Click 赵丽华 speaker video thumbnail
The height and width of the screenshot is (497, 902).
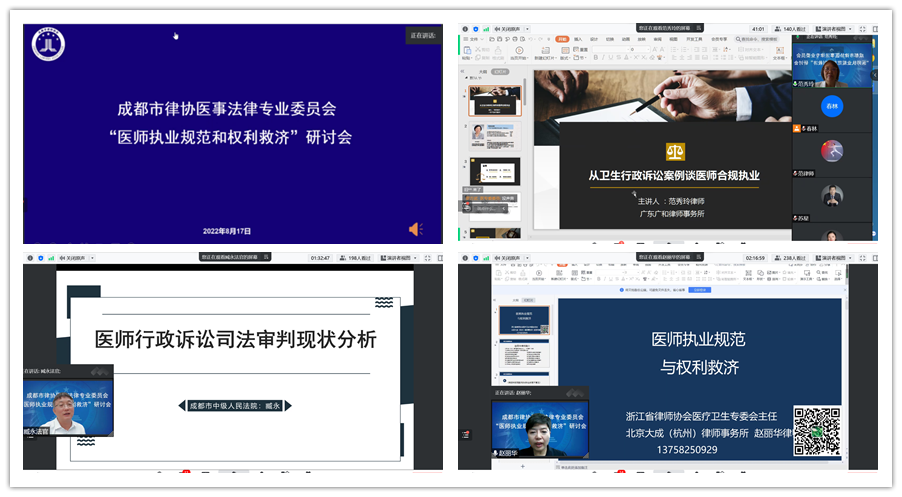pyautogui.click(x=540, y=429)
